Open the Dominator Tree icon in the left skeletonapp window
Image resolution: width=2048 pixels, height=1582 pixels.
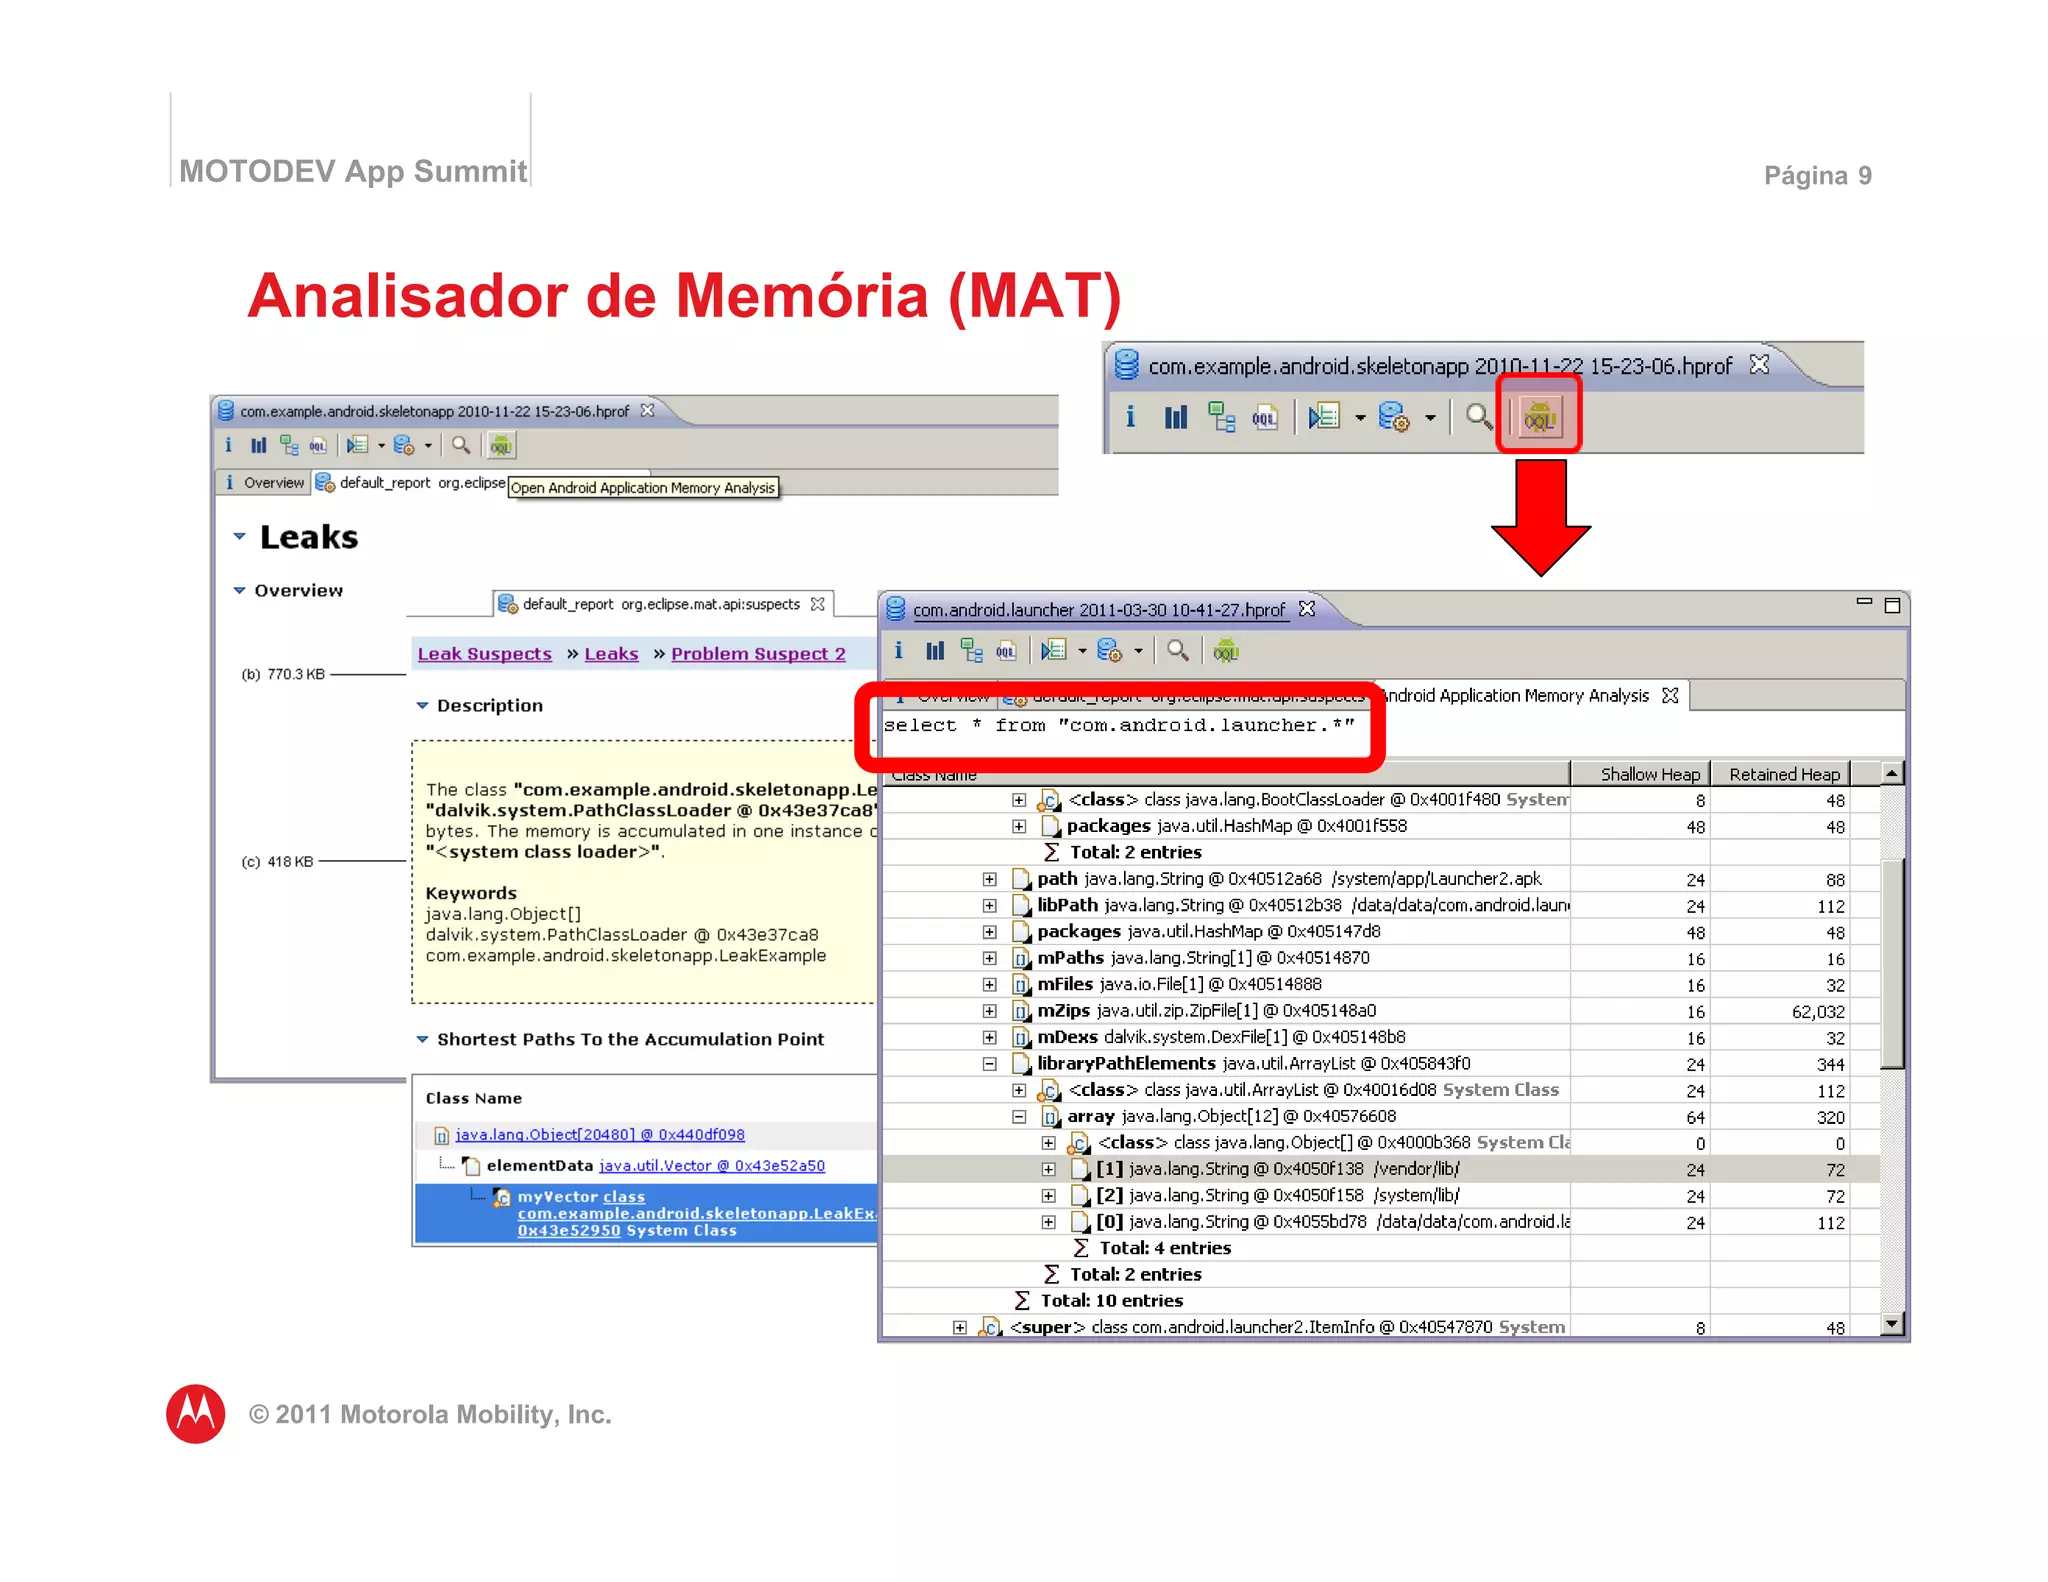[x=289, y=445]
